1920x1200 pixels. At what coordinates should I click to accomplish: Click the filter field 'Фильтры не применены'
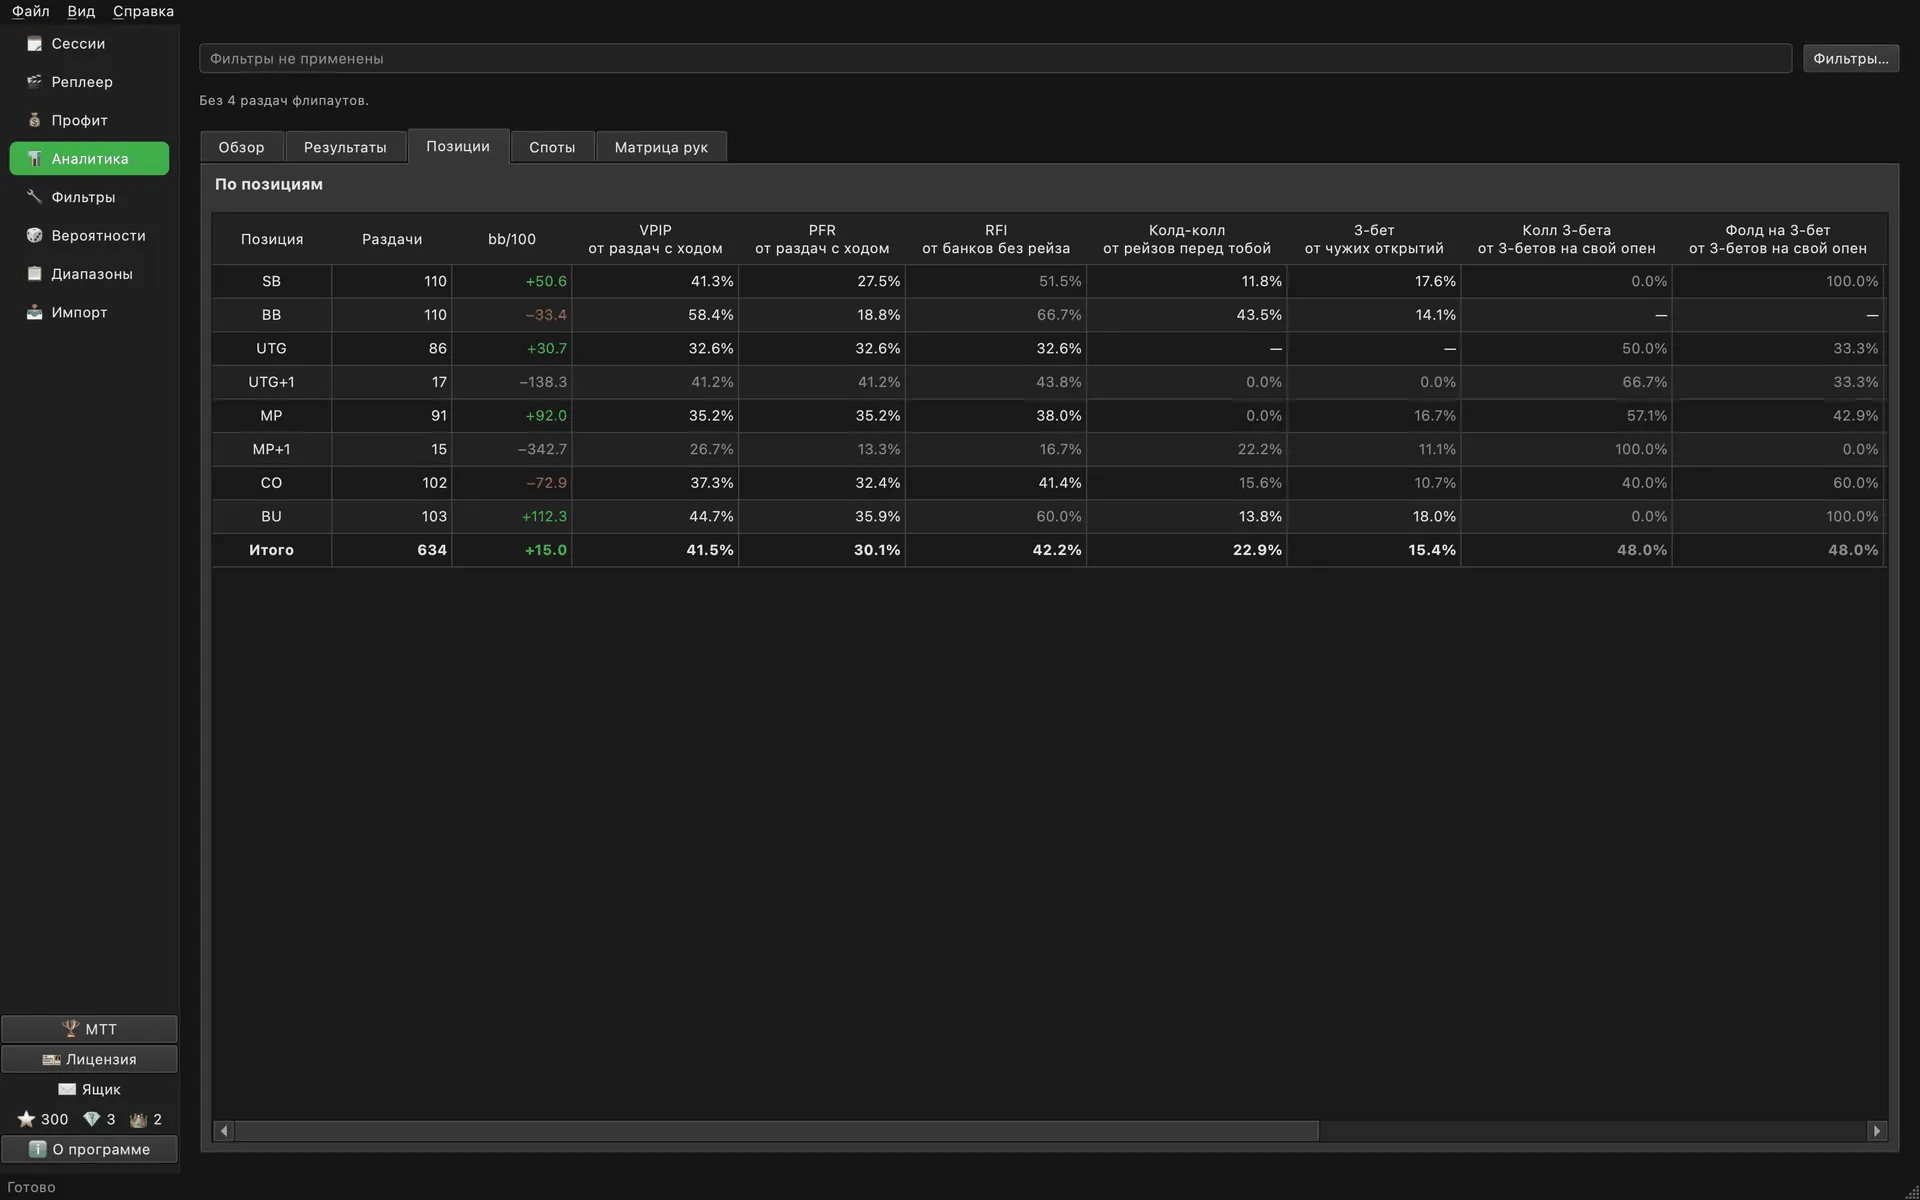995,58
